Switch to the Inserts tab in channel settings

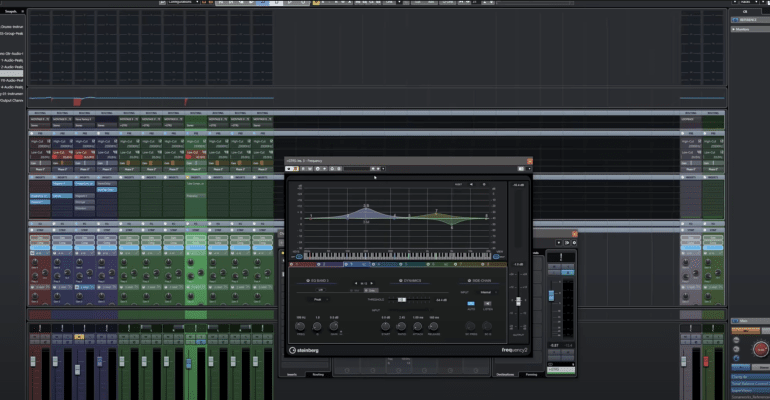(292, 374)
